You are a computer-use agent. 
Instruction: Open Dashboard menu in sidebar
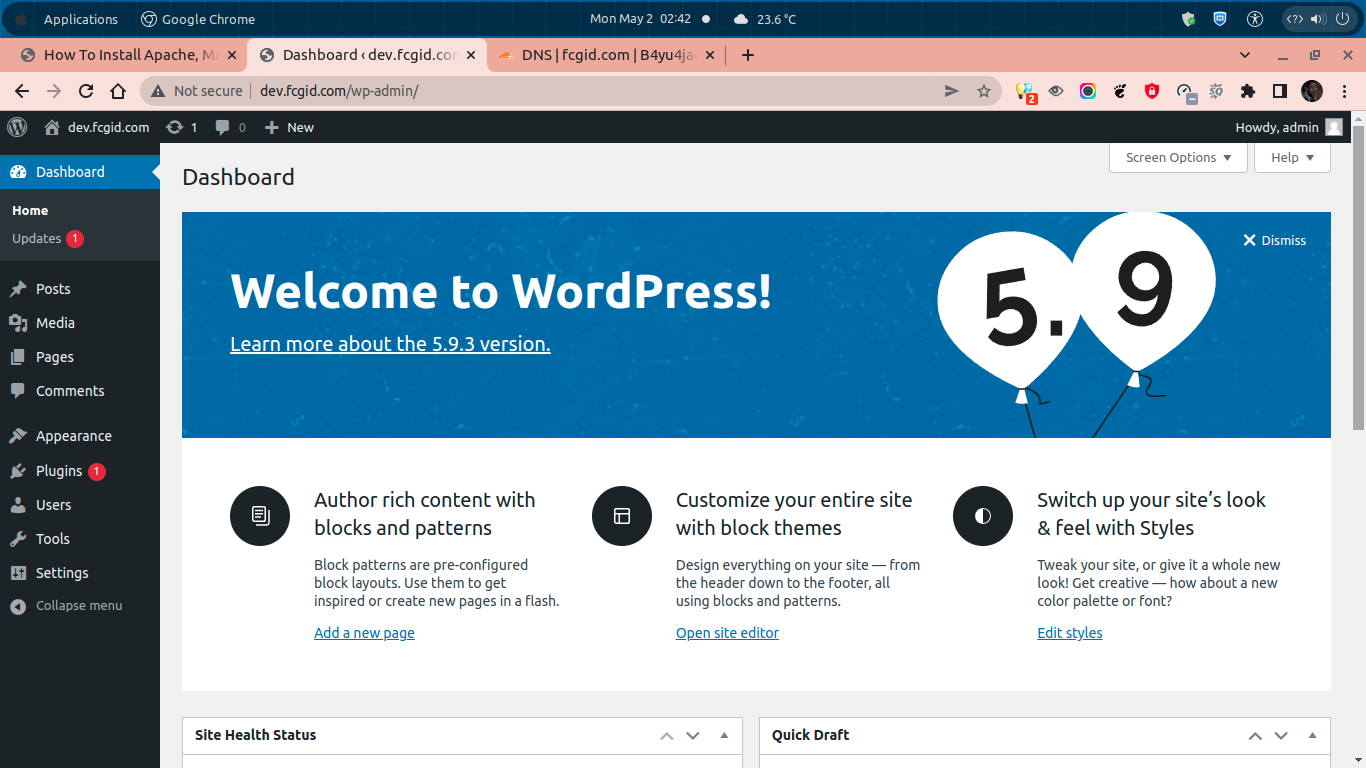[80, 172]
